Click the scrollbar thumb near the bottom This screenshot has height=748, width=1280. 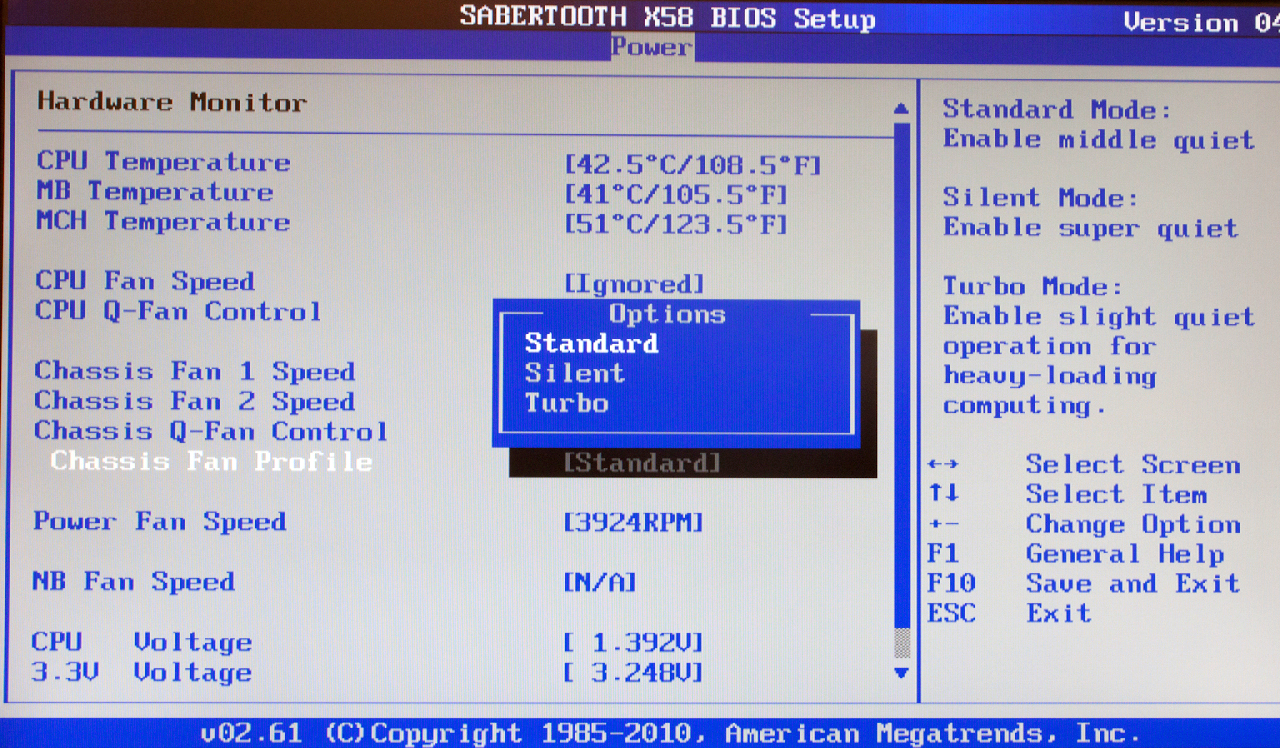[901, 641]
